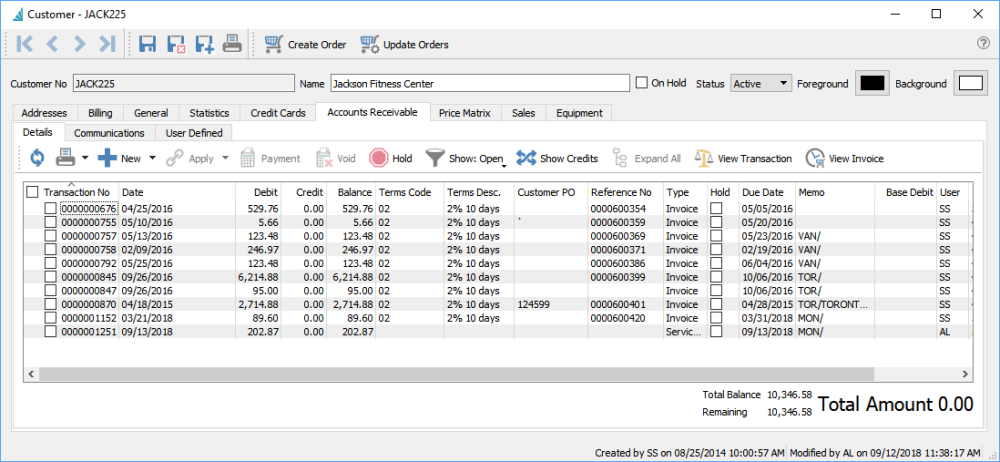Sort by Transaction No column header

click(x=77, y=192)
